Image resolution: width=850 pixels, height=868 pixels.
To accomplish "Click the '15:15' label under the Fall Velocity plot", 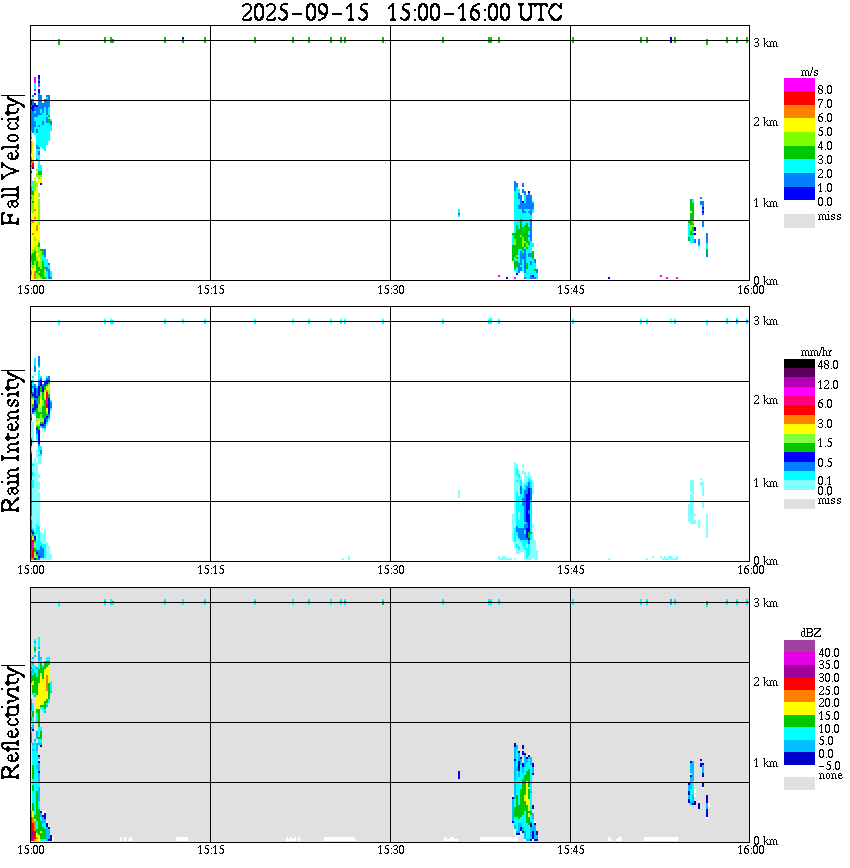I will click(x=211, y=290).
